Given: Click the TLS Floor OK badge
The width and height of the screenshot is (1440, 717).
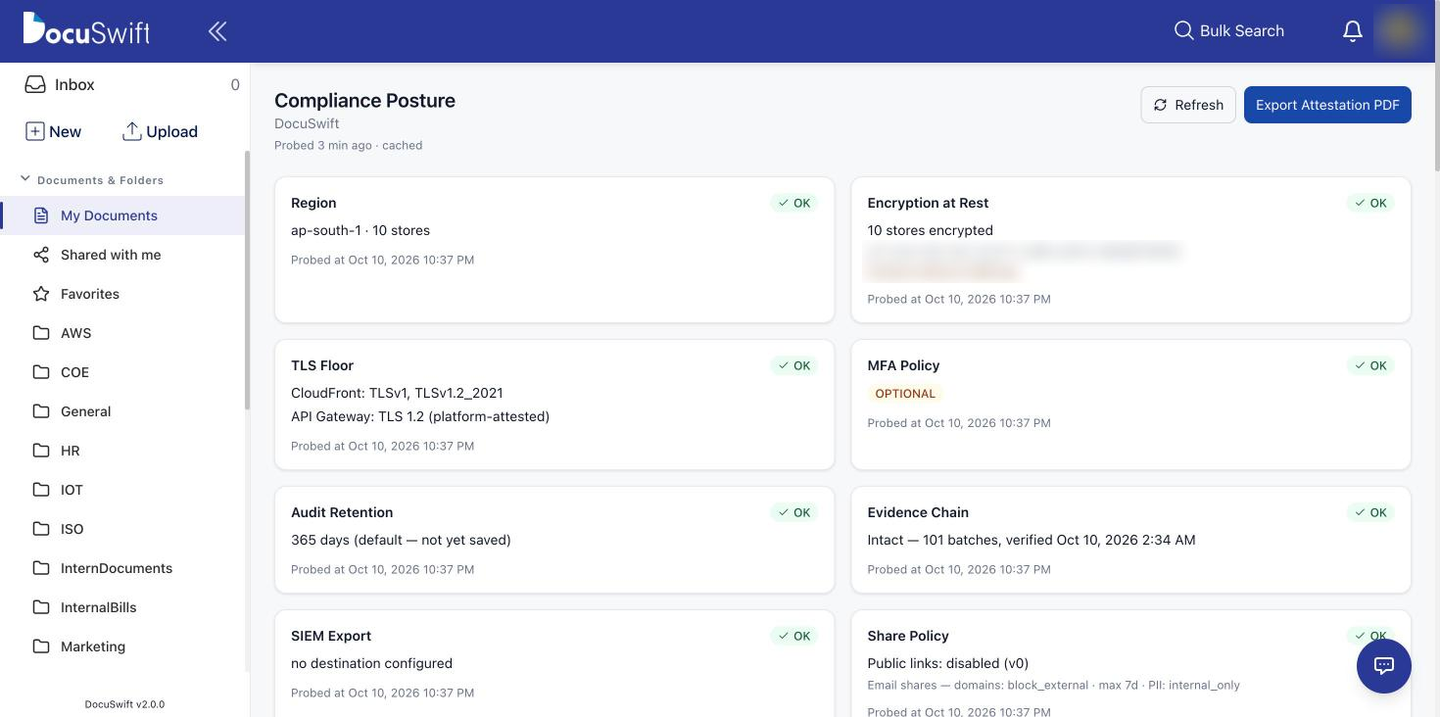Looking at the screenshot, I should coord(794,366).
